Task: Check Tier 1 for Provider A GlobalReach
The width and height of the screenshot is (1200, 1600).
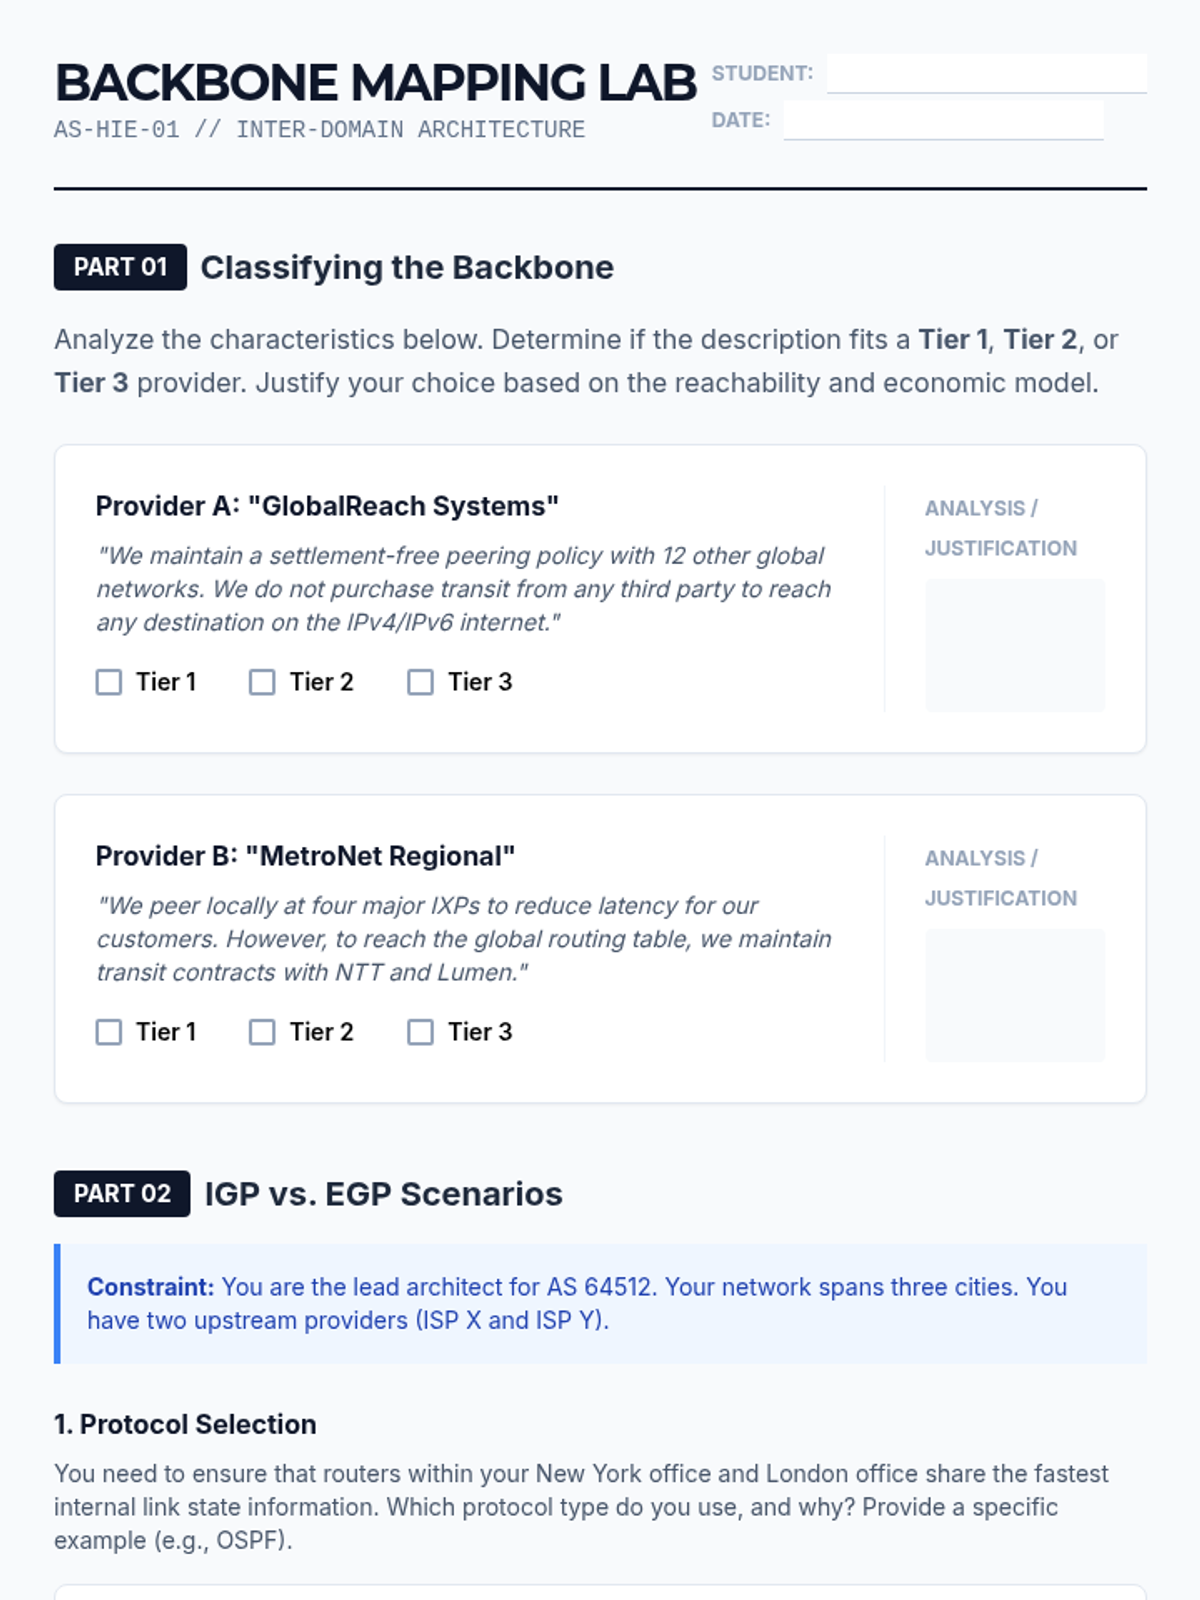Action: 109,682
